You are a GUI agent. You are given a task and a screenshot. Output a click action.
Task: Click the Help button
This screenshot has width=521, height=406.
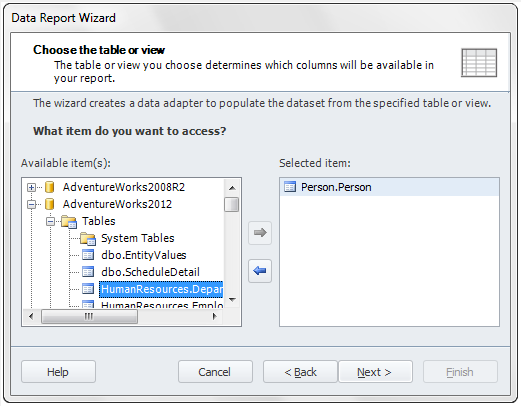(58, 372)
